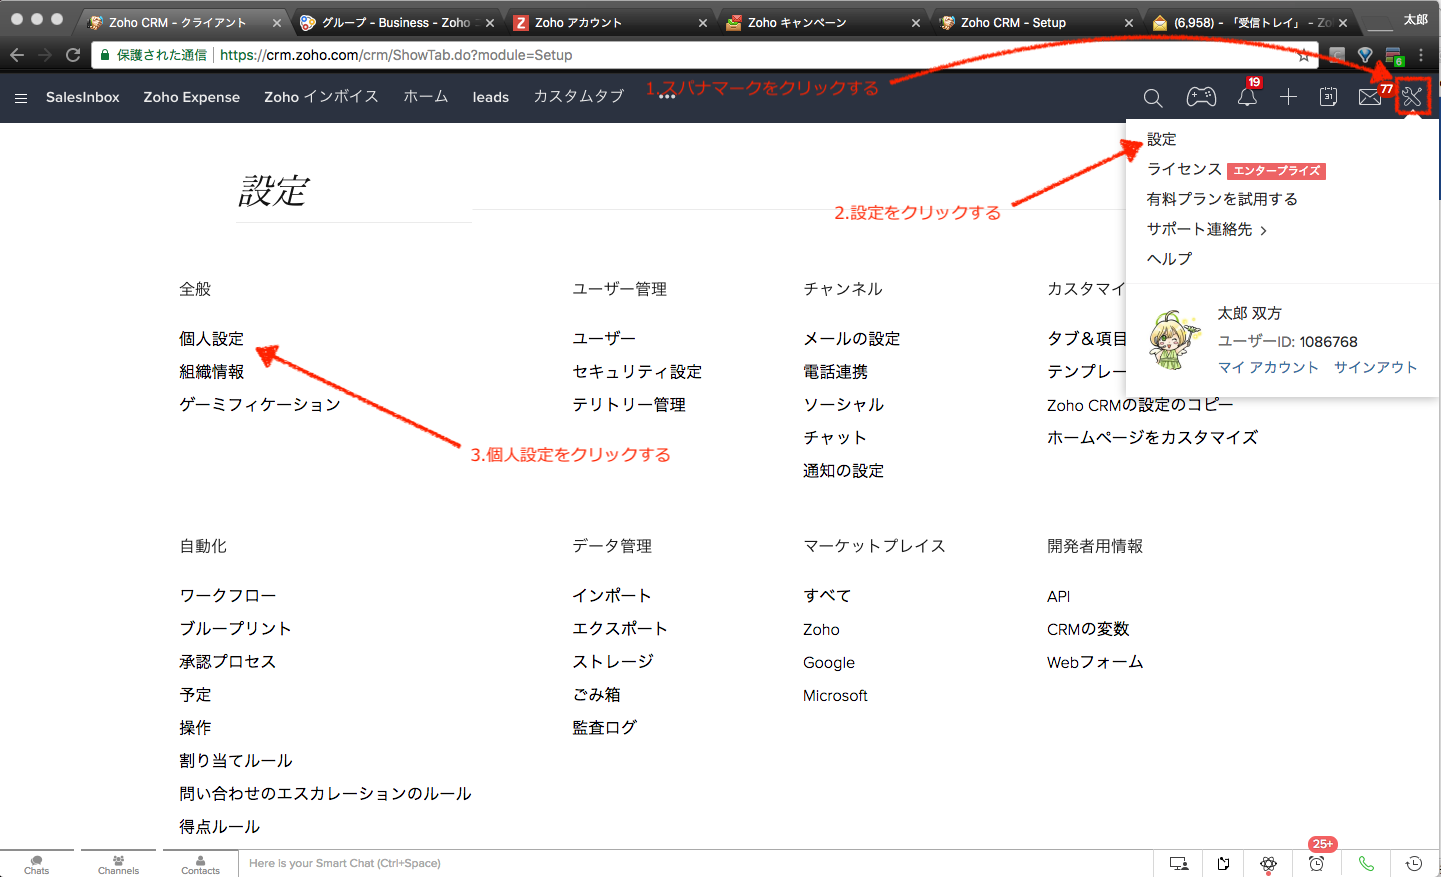Screen dimensions: 1441x877
Task: Open Webフォーム link
Action: pyautogui.click(x=1095, y=662)
